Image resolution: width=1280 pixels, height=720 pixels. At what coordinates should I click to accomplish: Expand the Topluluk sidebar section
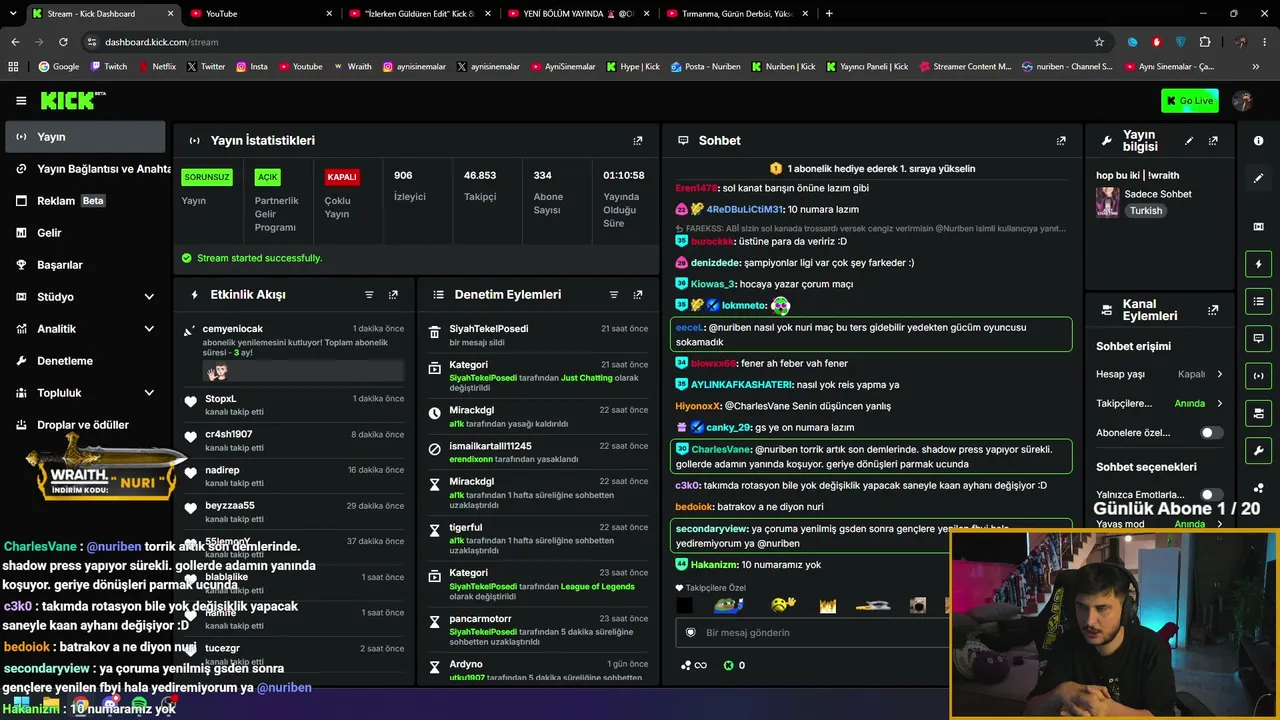149,393
